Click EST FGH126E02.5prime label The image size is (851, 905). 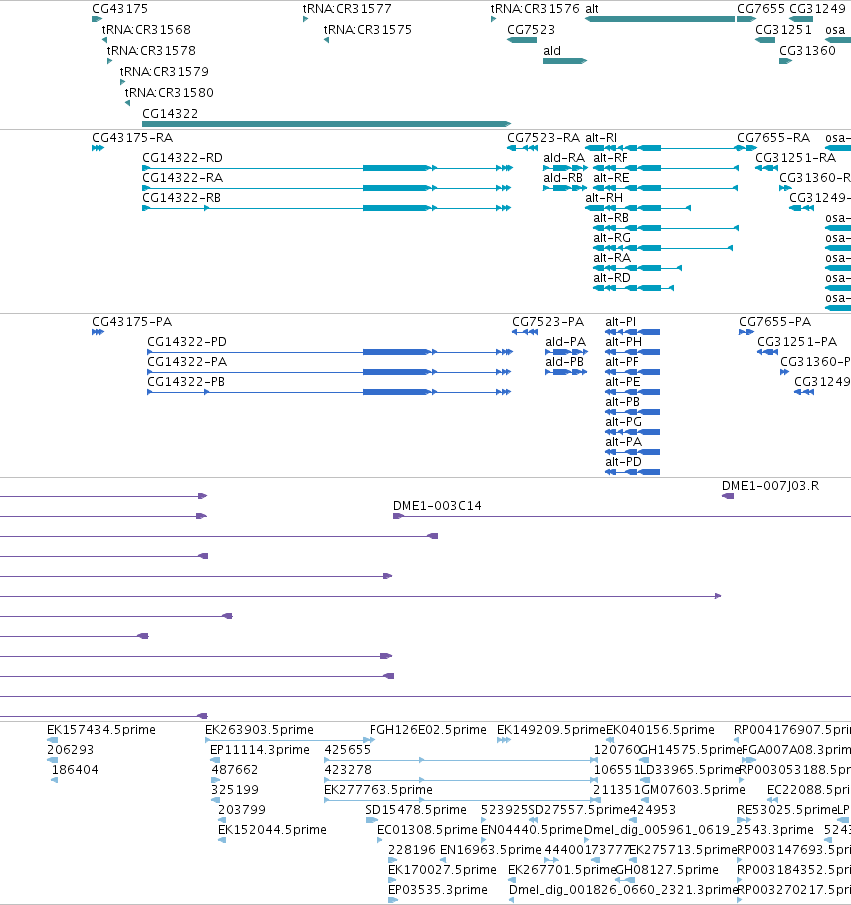pos(428,730)
